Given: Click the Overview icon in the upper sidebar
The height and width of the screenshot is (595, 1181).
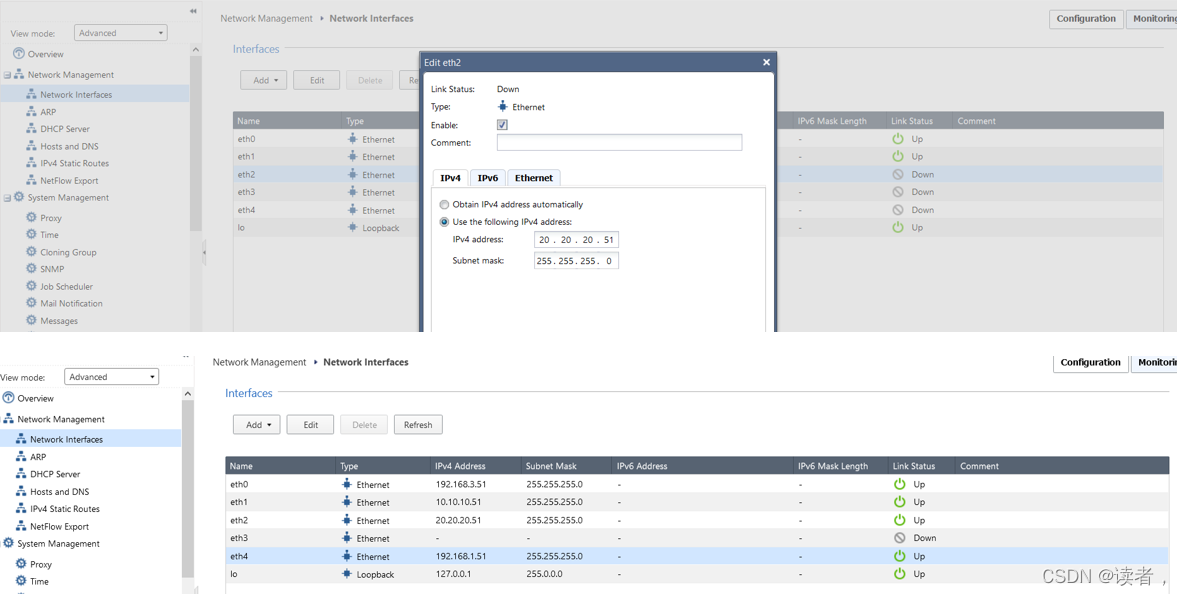Looking at the screenshot, I should point(19,53).
